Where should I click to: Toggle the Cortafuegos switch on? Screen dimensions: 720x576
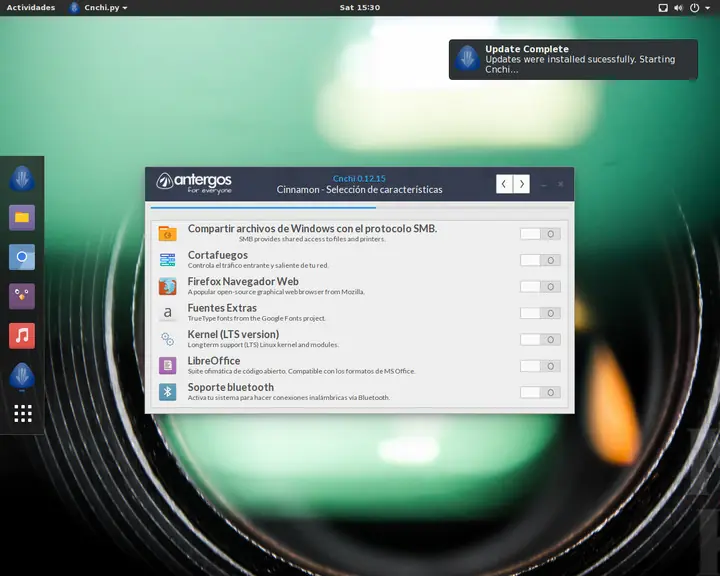[x=540, y=260]
